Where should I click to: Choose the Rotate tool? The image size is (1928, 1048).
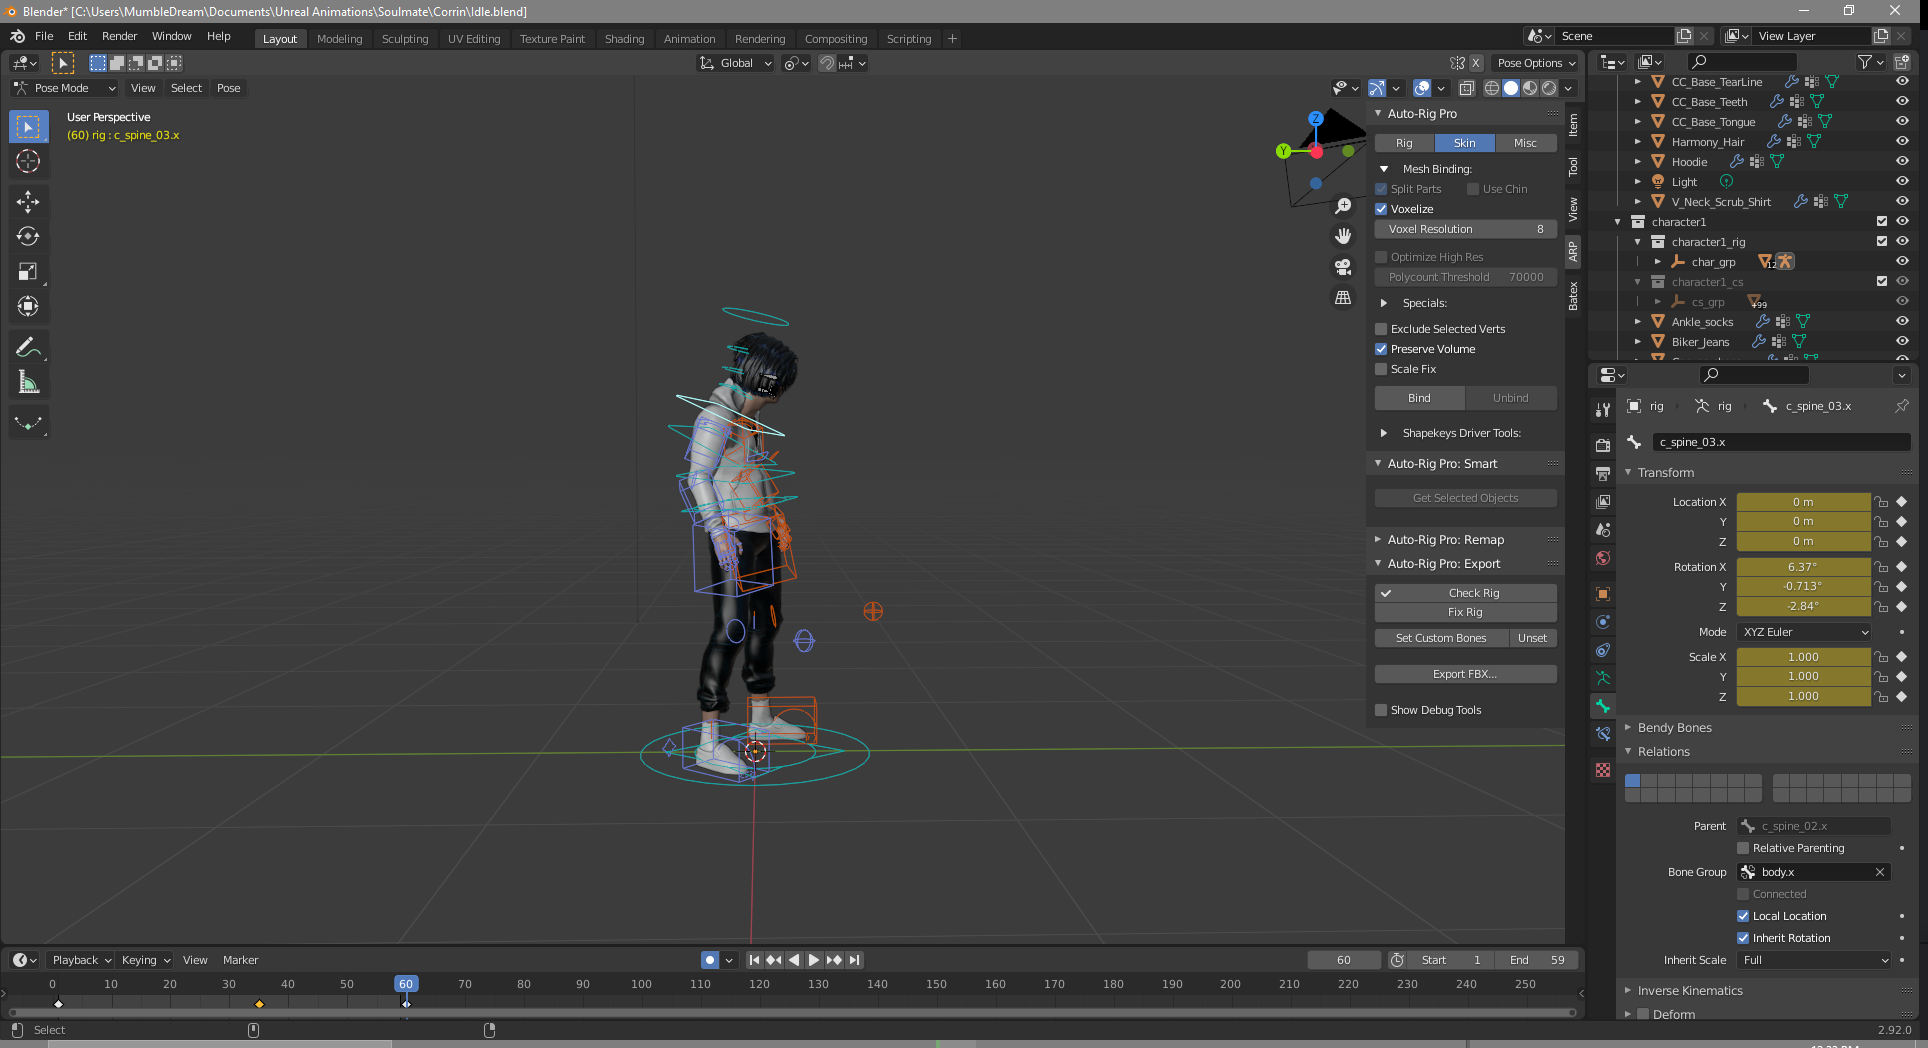(28, 236)
